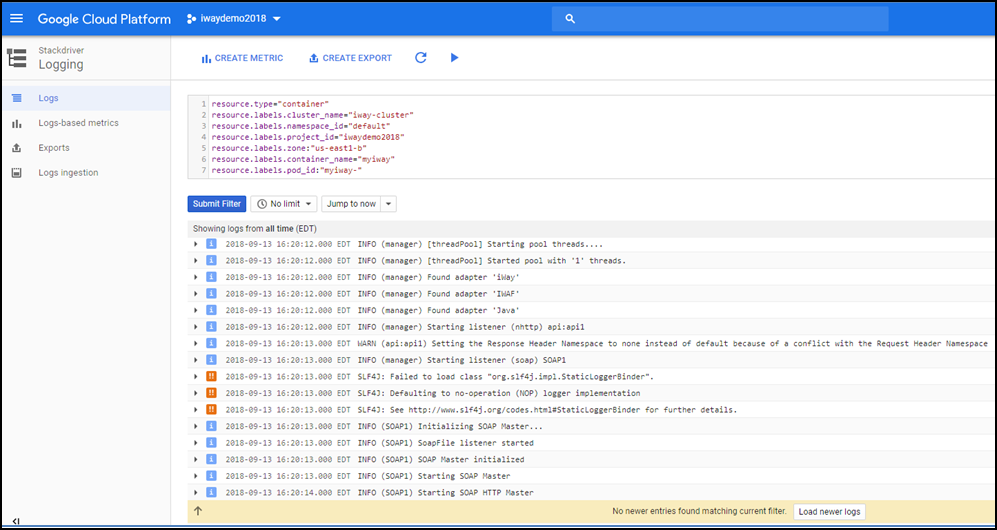This screenshot has height=530, width=997.
Task: Expand the 'Initializing SOAP Master' entry
Action: pos(195,426)
